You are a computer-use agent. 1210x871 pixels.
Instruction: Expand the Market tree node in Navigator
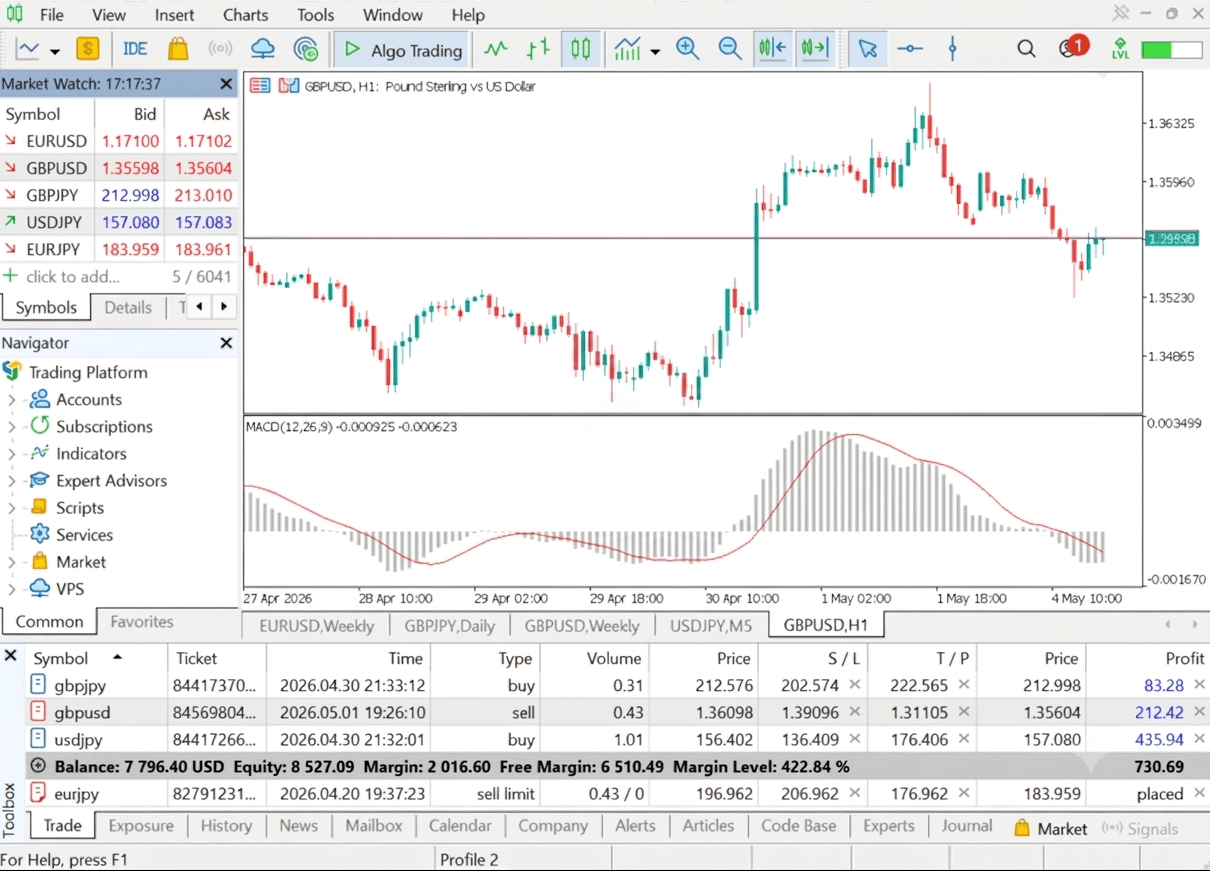[11, 562]
